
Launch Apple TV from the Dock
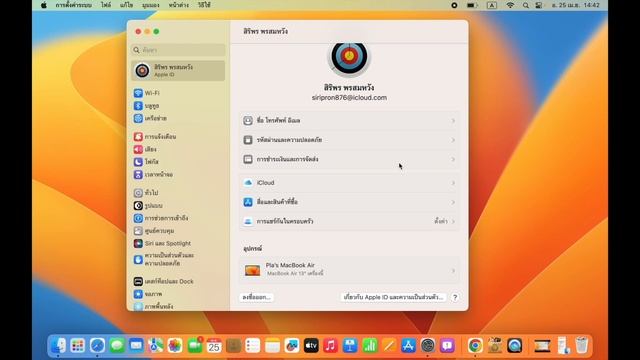[311, 346]
